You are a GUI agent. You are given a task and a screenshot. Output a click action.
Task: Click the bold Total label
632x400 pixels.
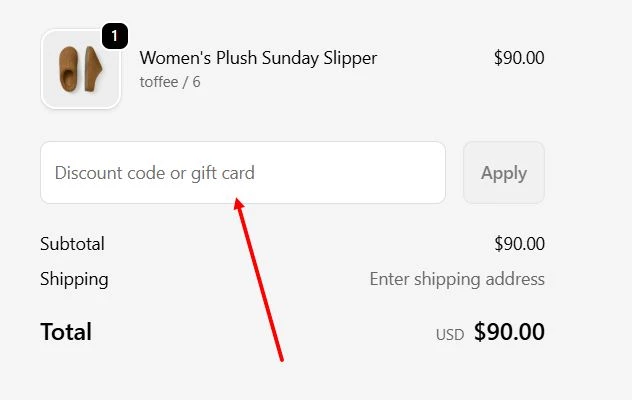pos(66,332)
